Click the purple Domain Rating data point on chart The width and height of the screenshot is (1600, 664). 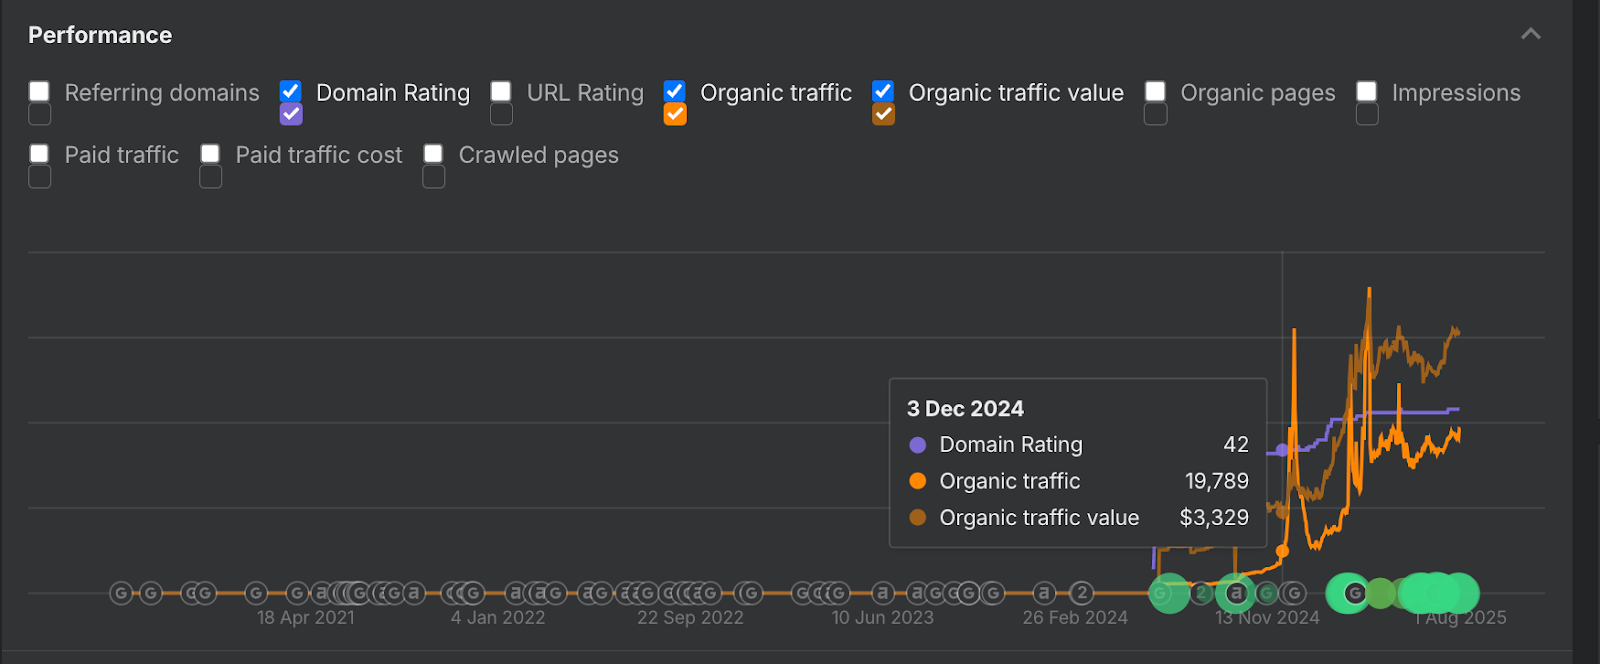(1283, 450)
